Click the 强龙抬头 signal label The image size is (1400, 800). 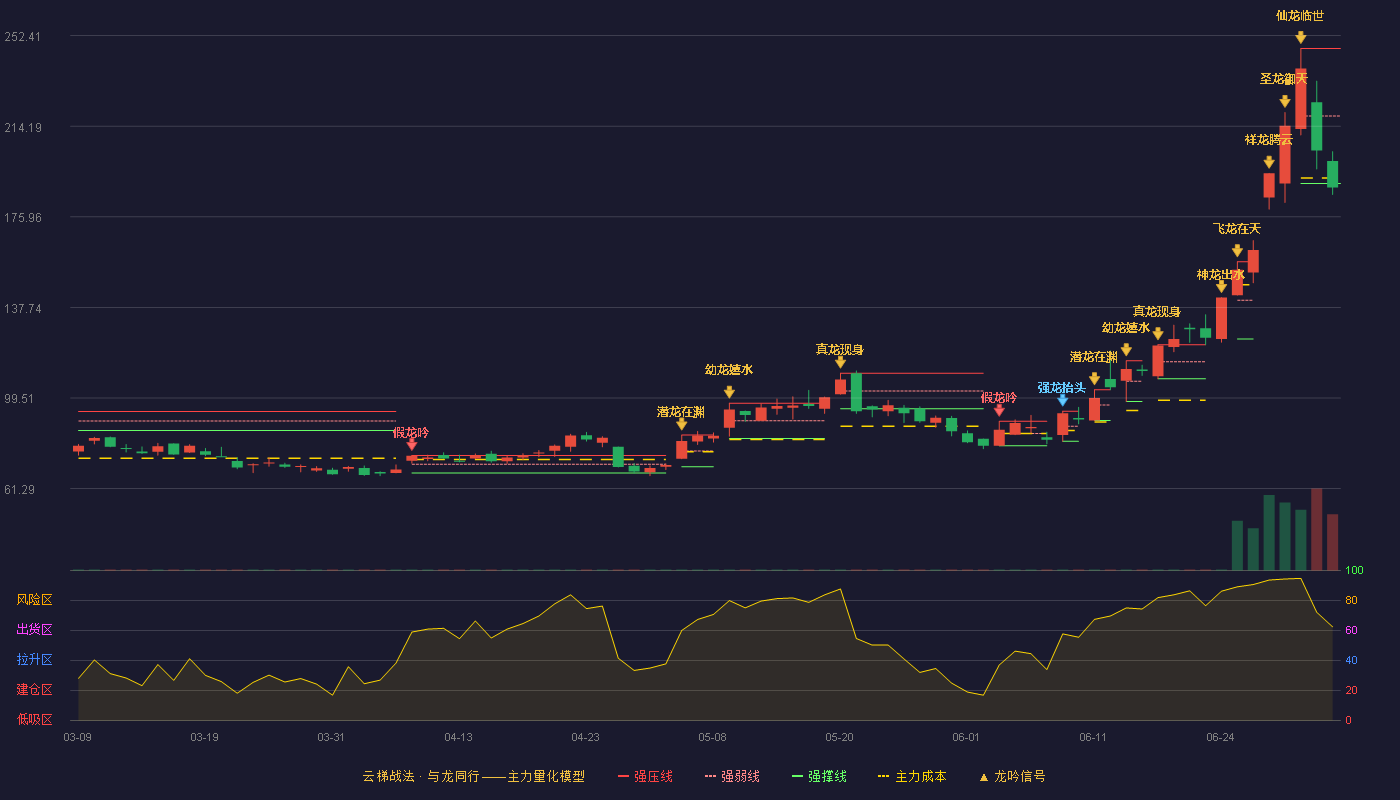click(1062, 388)
